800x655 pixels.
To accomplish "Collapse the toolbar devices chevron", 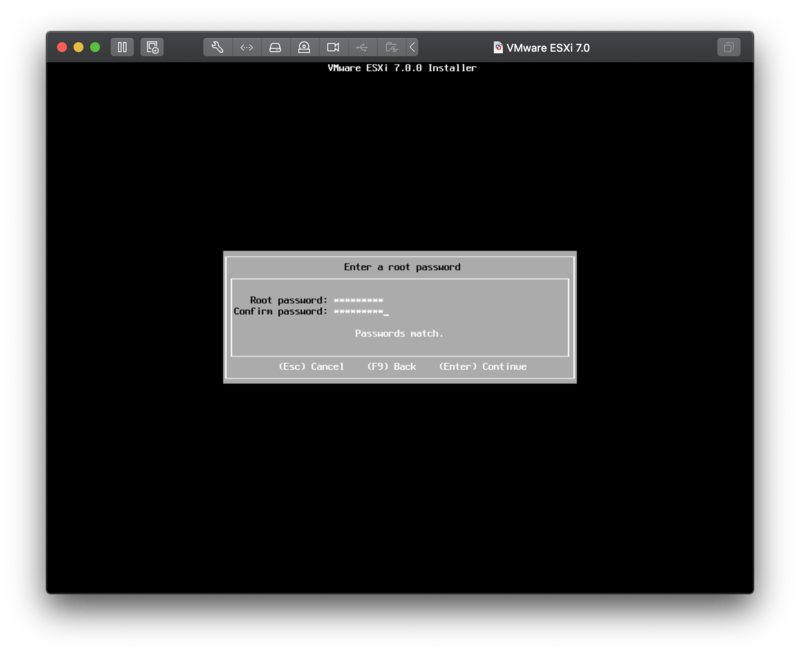I will tap(412, 47).
